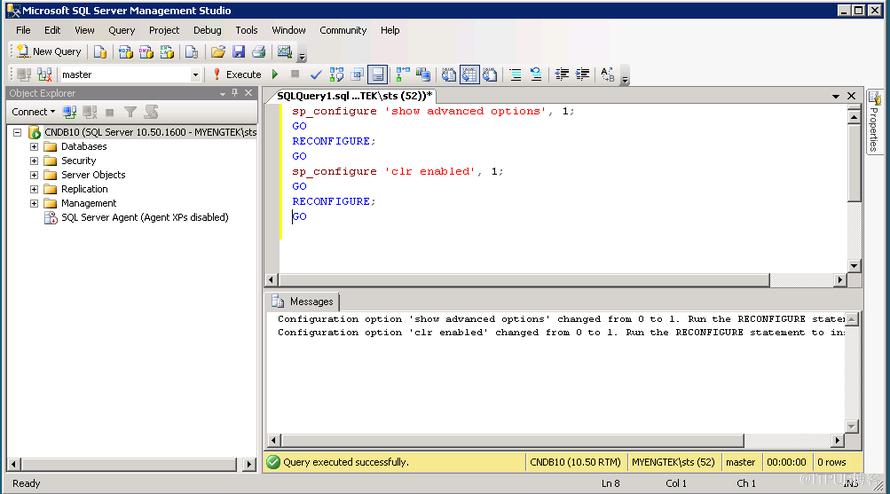Click the Print icon in toolbar

tap(259, 52)
